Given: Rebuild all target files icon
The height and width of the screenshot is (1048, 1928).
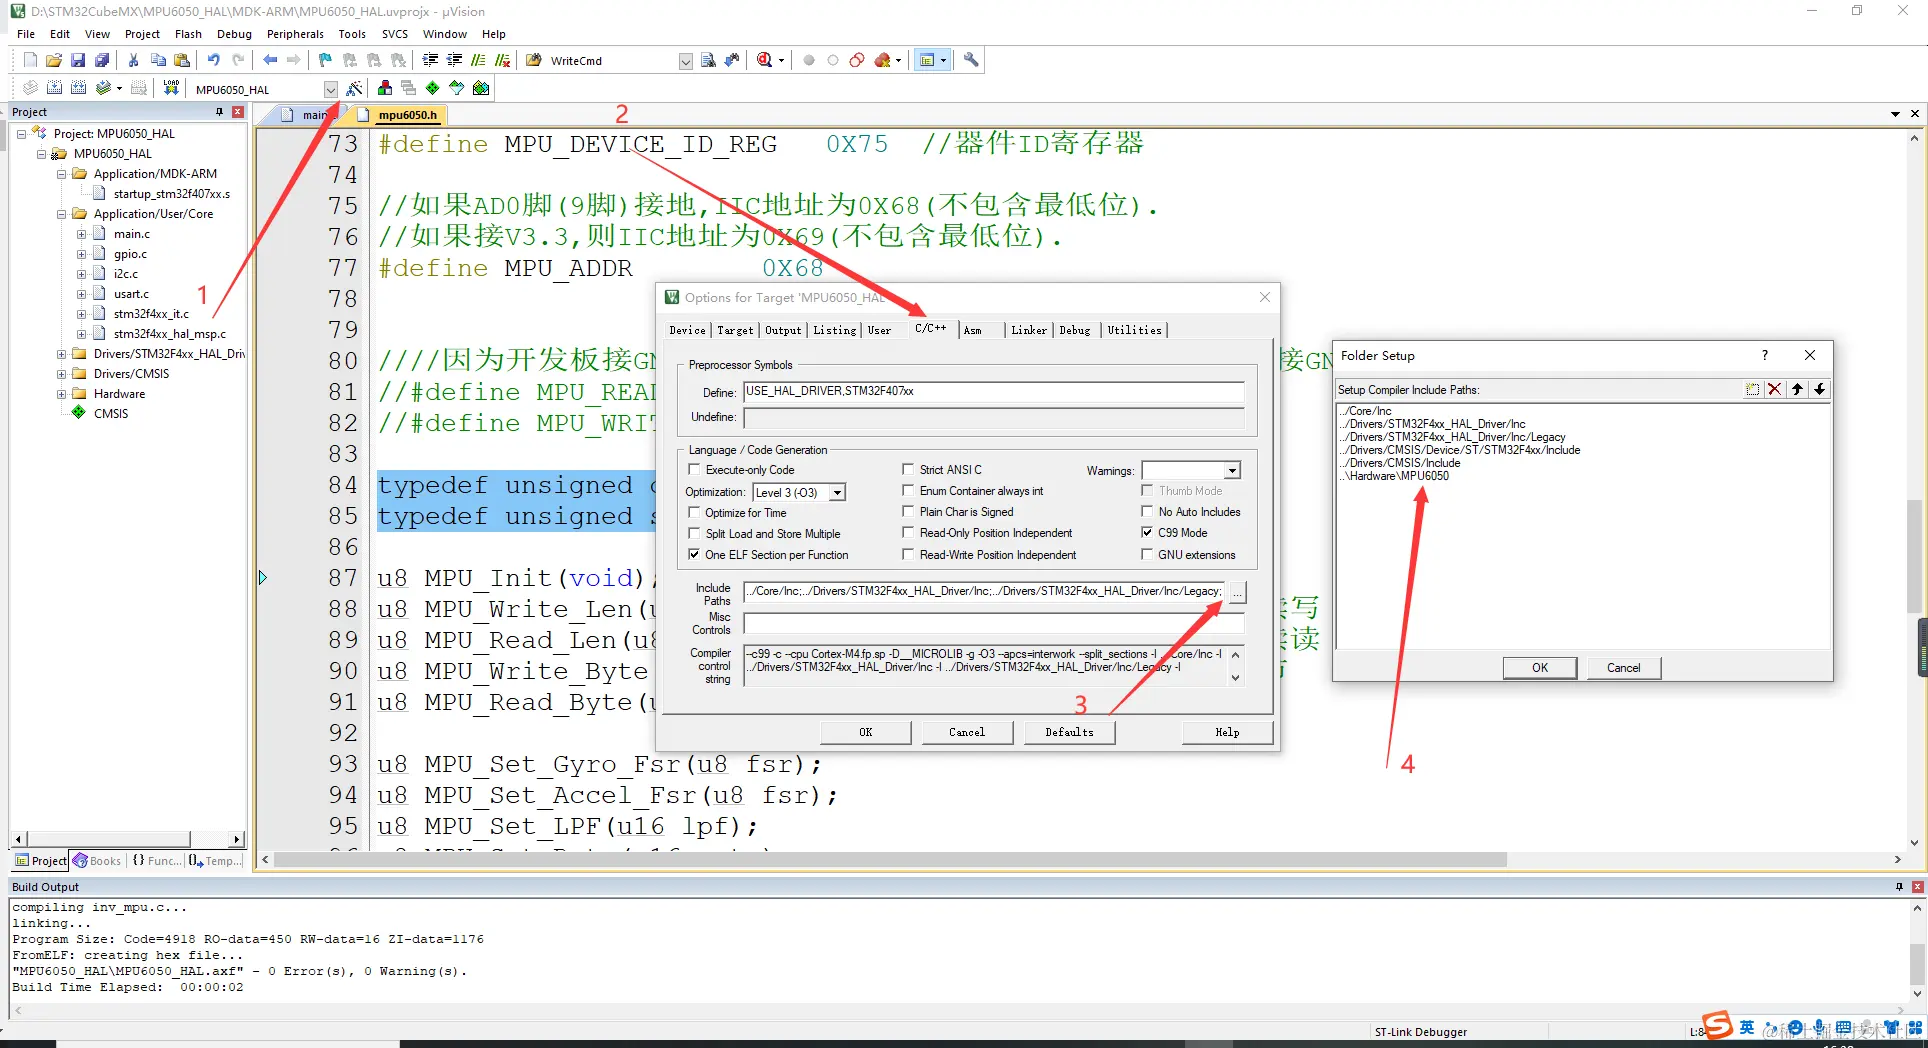Looking at the screenshot, I should pos(78,88).
